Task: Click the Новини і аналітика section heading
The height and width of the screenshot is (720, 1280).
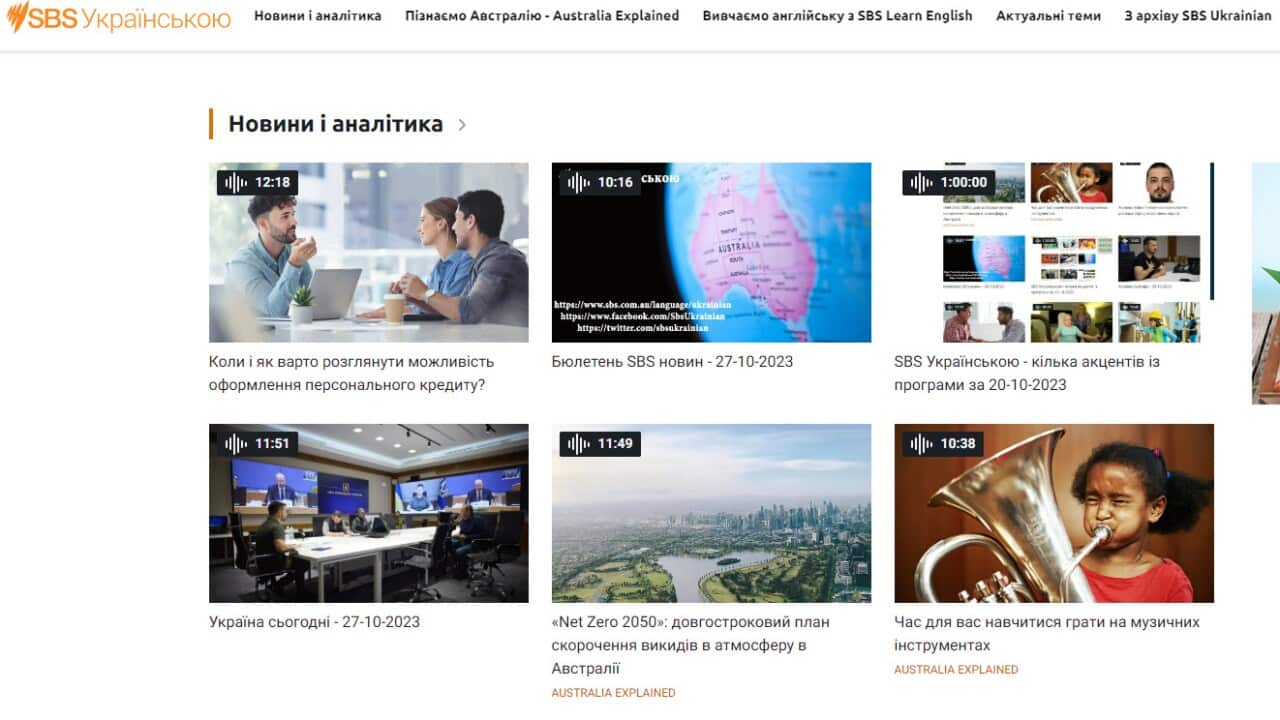Action: [335, 124]
